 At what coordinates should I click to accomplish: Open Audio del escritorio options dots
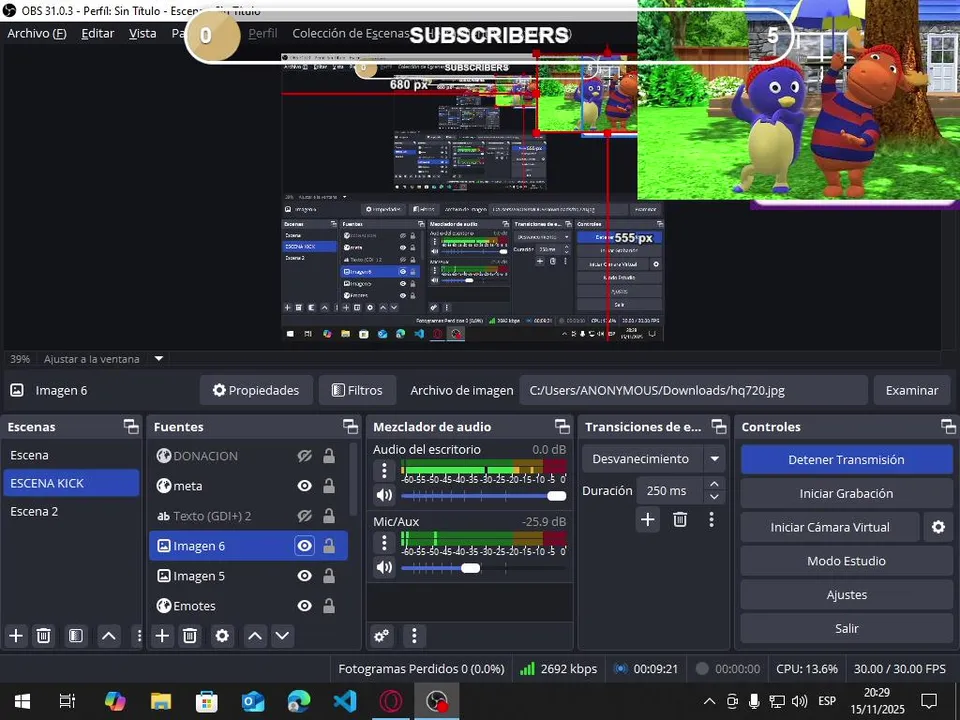[x=384, y=470]
